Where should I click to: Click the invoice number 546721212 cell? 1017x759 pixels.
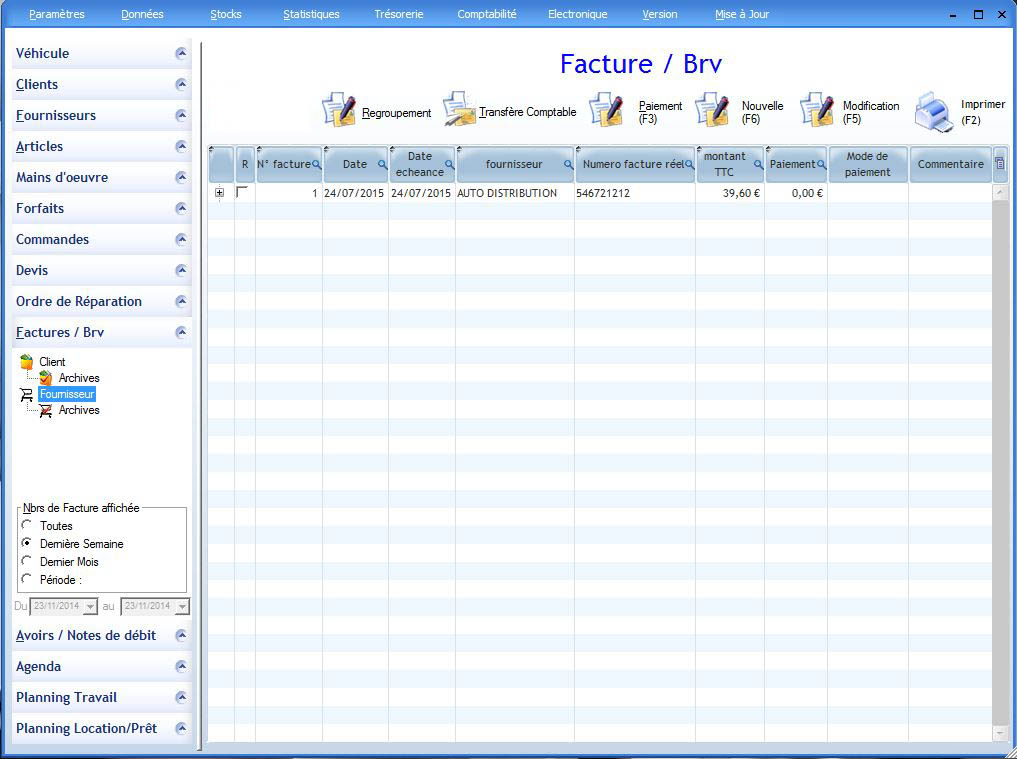[x=634, y=193]
